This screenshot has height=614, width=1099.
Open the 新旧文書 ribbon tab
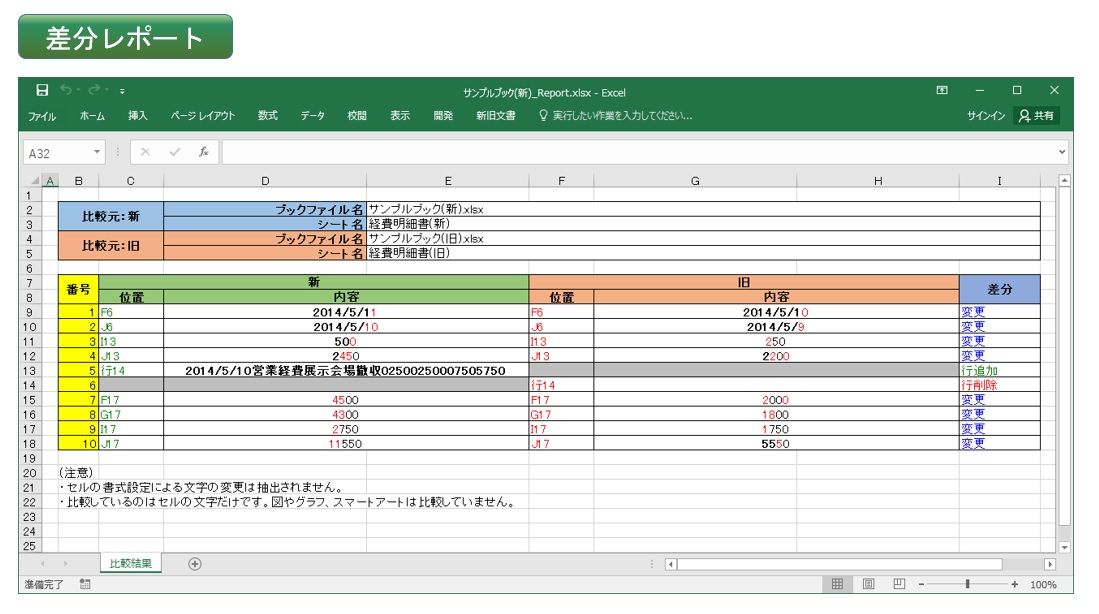495,116
